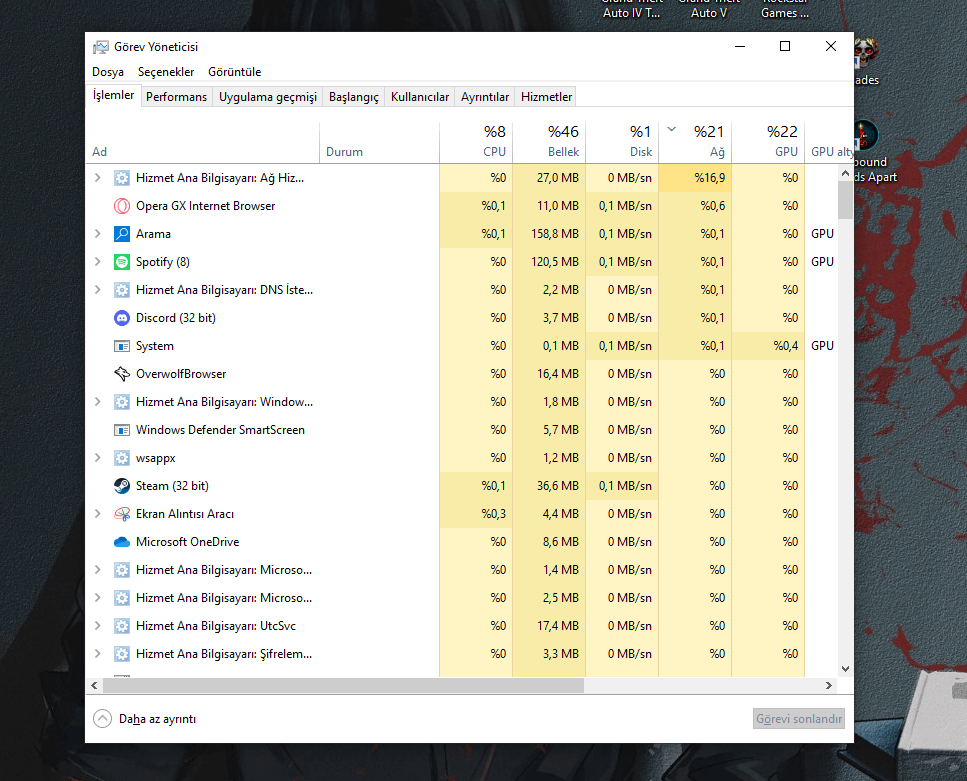Expand the Hizmet Ana Bilgisayarı: Window... row
The image size is (967, 781).
point(97,402)
